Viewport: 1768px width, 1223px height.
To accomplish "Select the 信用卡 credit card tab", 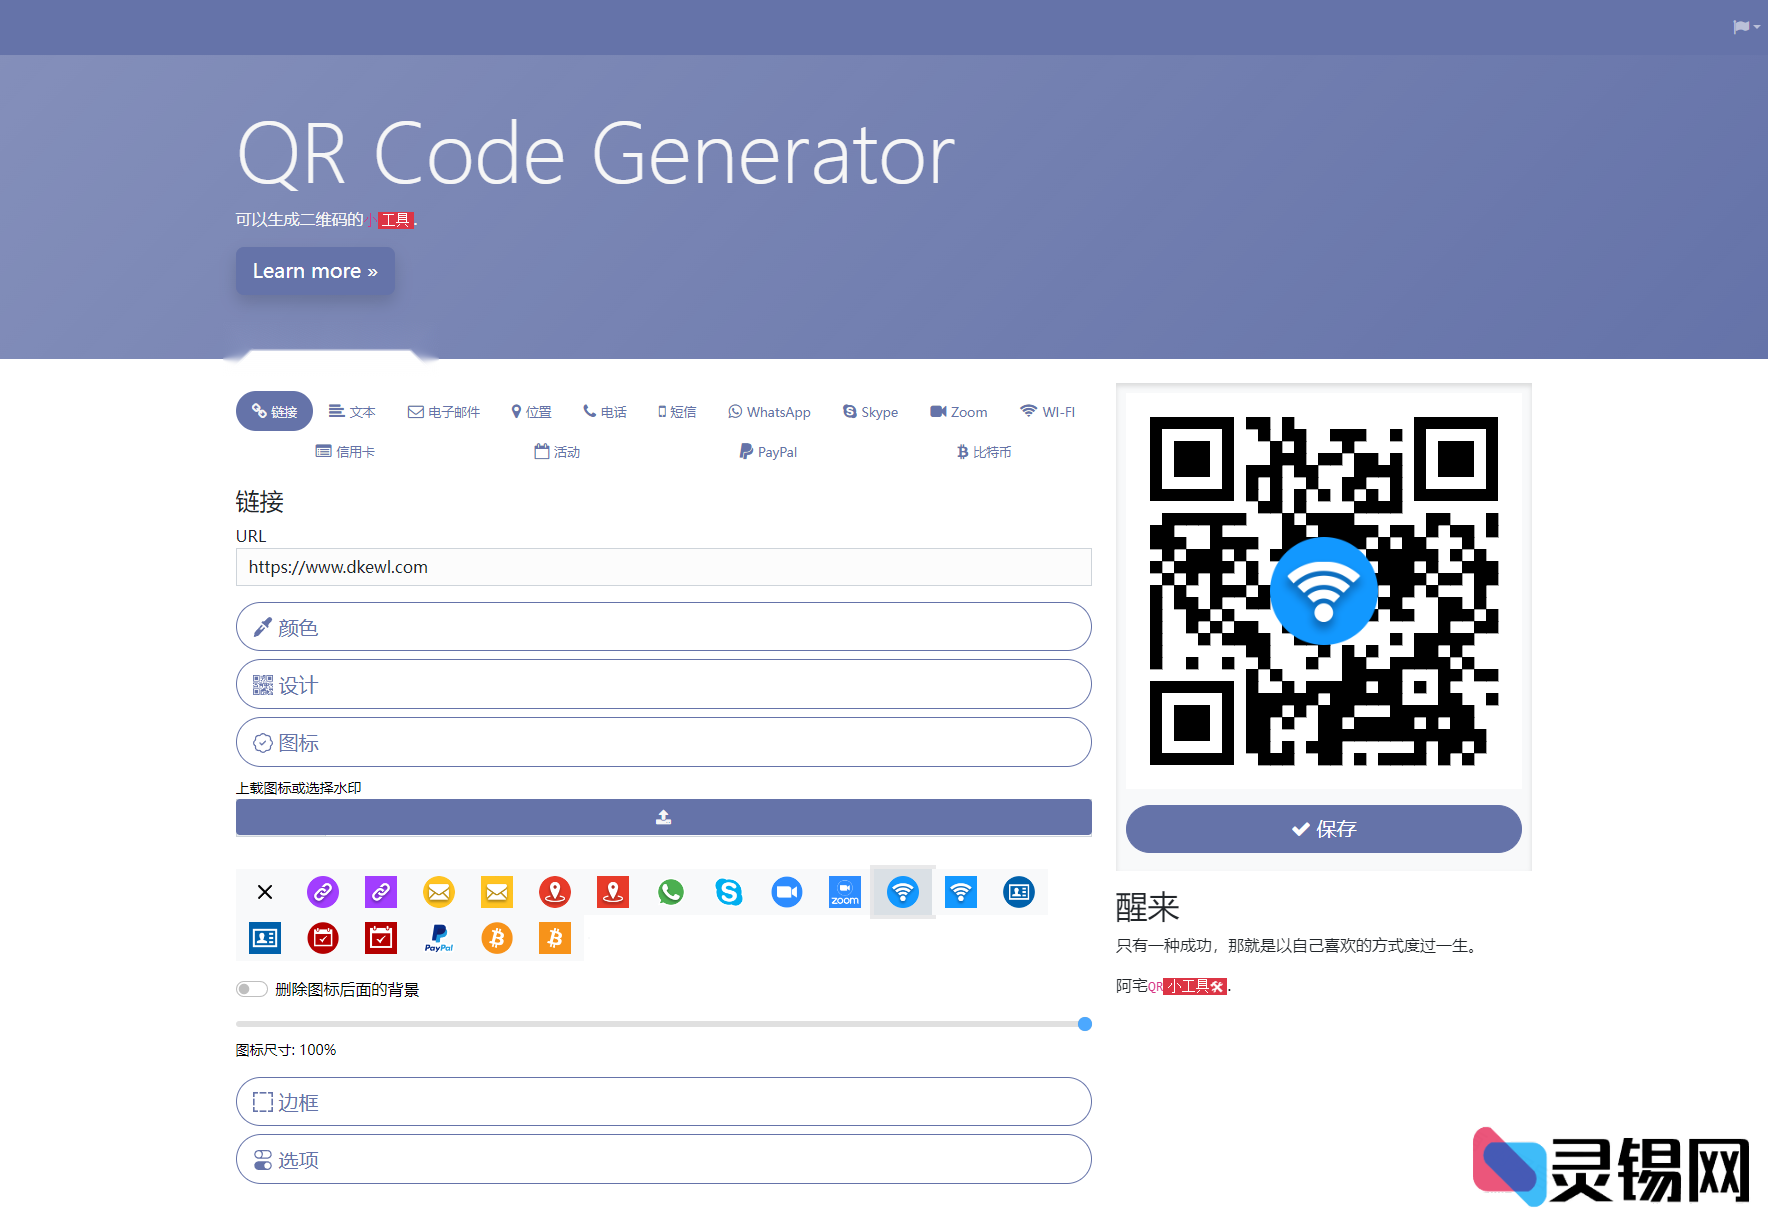I will click(345, 451).
